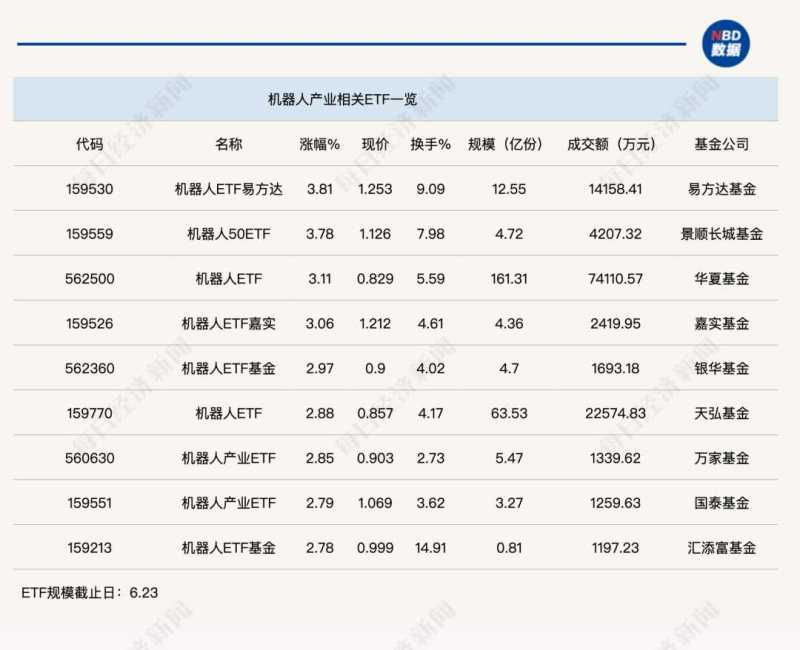Image resolution: width=800 pixels, height=650 pixels.
Task: Select name 机器人ETF易方达
Action: 229,189
